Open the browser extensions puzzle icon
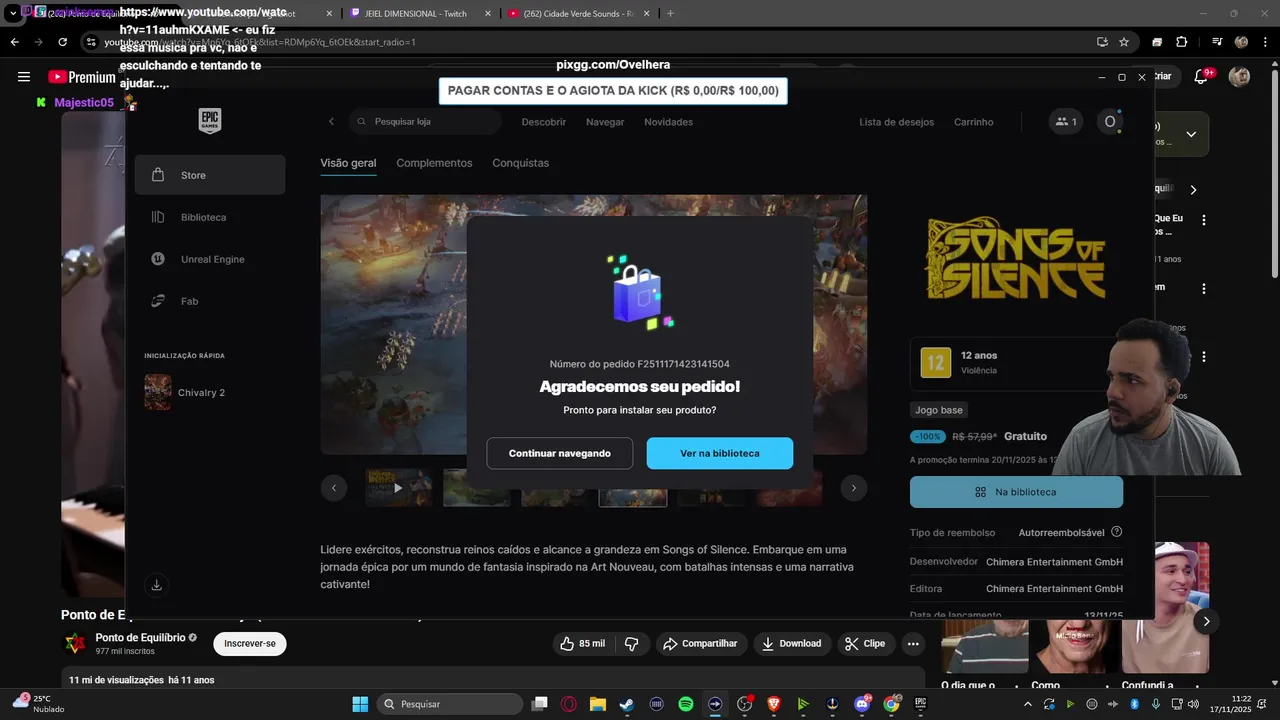Viewport: 1280px width, 720px height. coord(1181,42)
